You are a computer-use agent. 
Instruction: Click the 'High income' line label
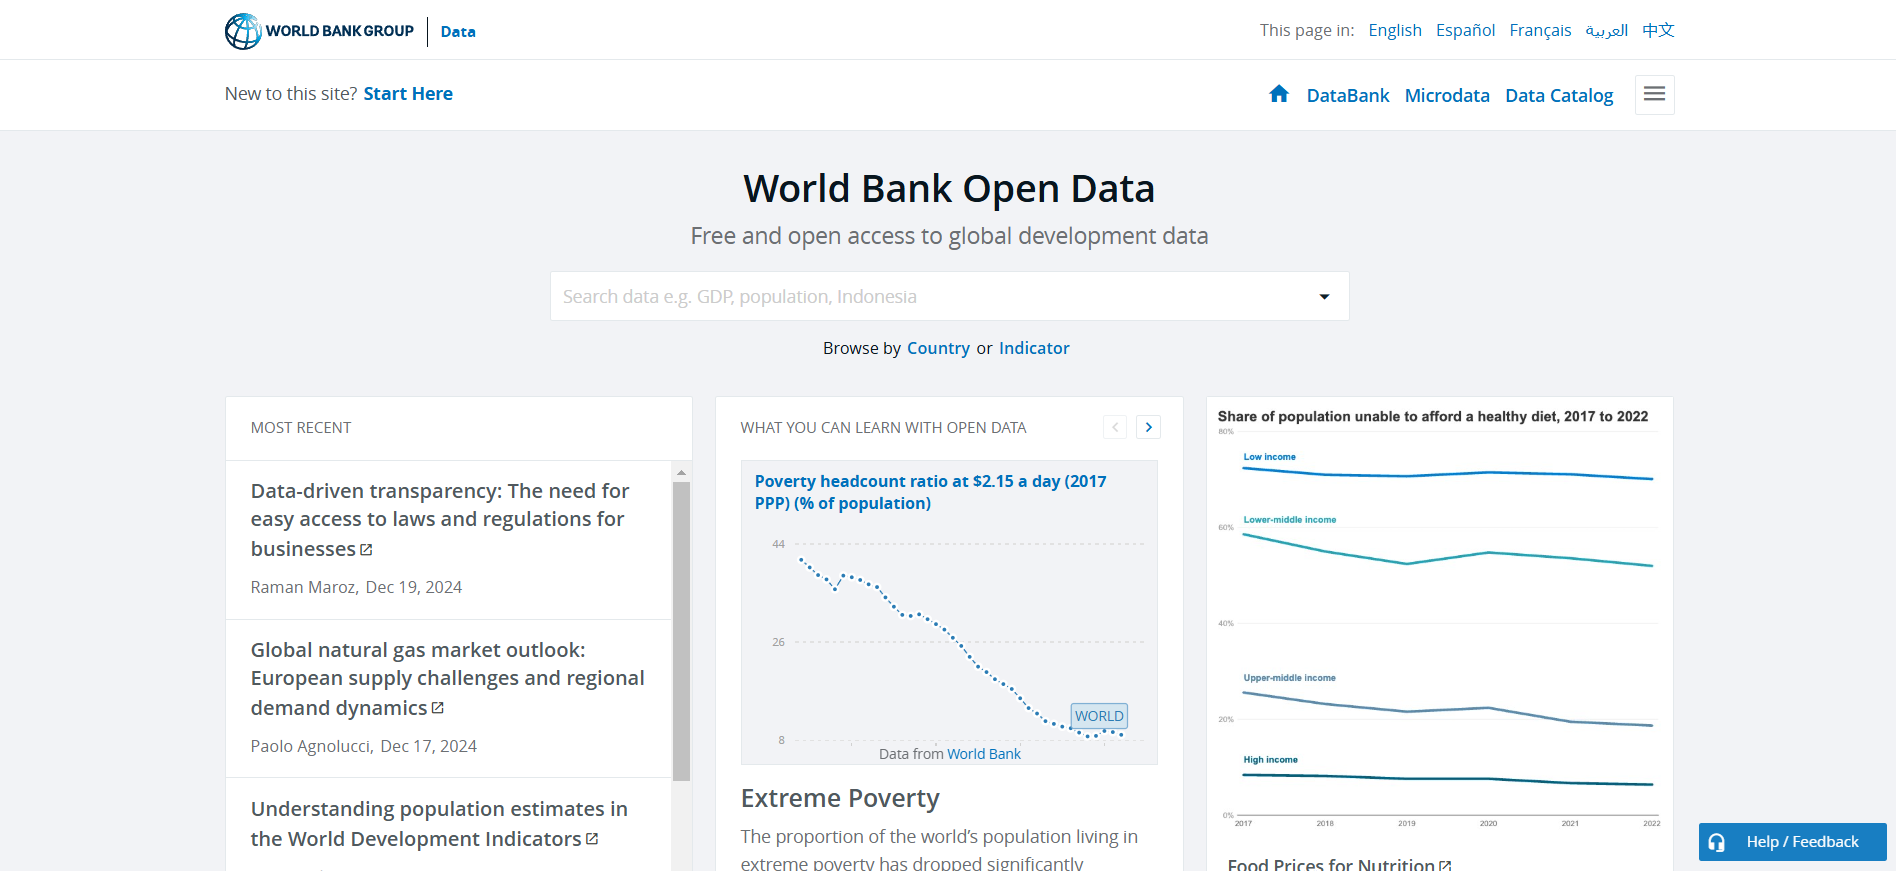[1270, 760]
